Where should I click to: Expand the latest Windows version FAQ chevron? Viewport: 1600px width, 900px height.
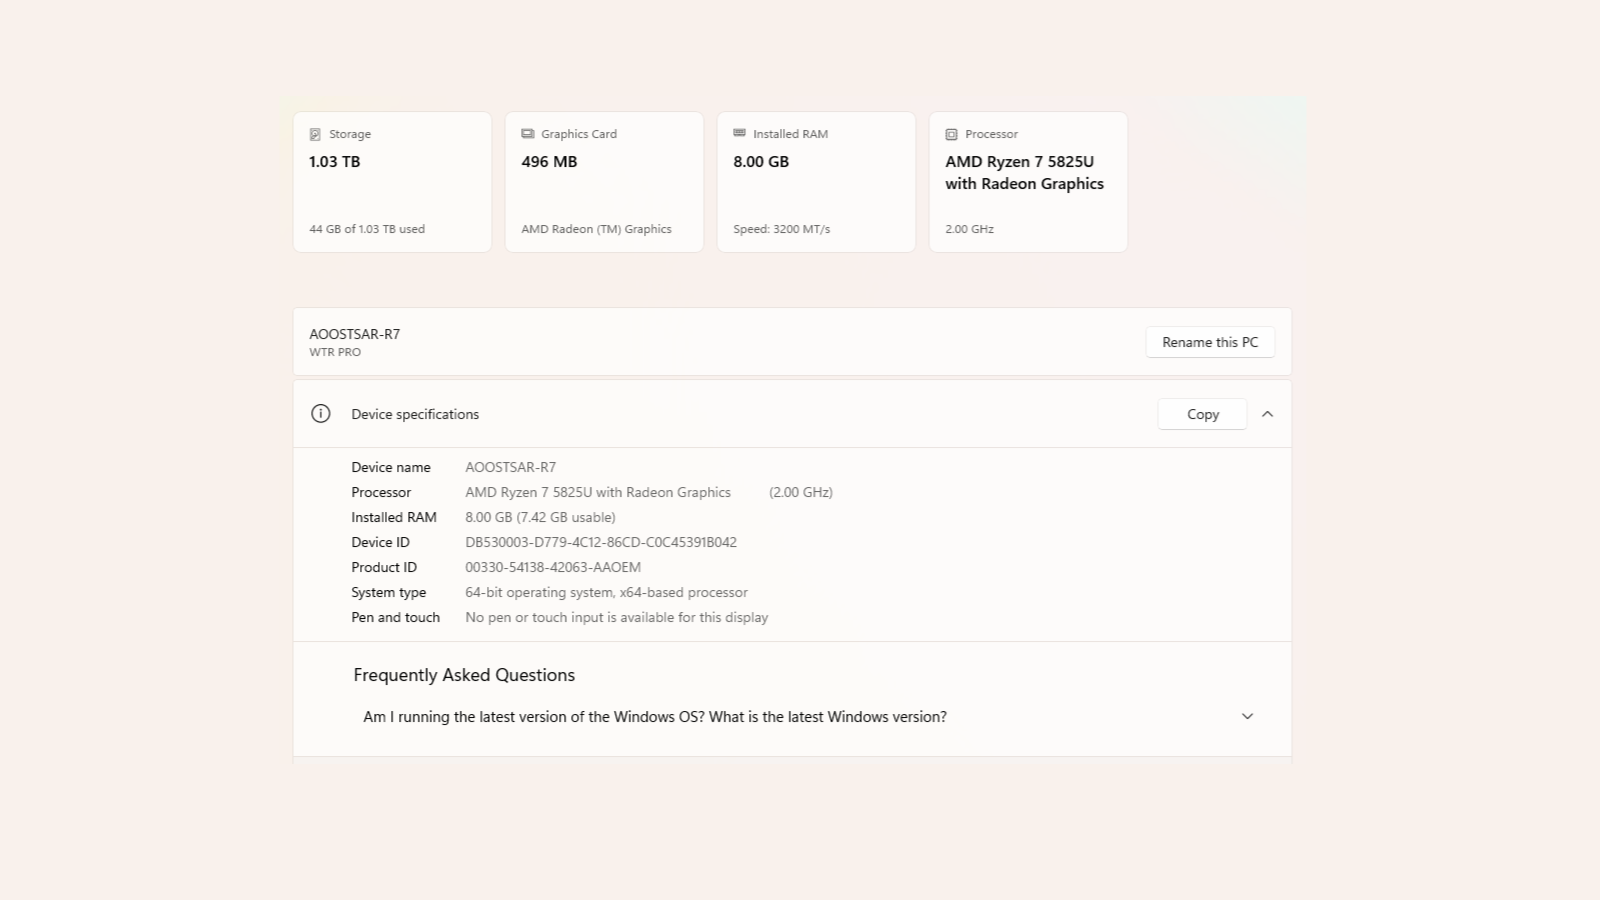point(1247,716)
